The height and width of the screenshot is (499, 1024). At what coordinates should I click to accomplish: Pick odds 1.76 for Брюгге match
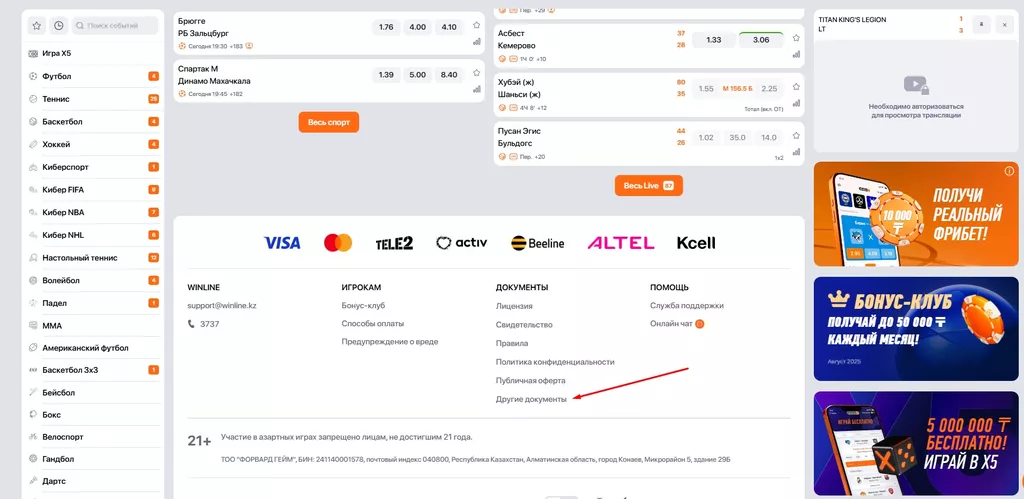click(386, 27)
